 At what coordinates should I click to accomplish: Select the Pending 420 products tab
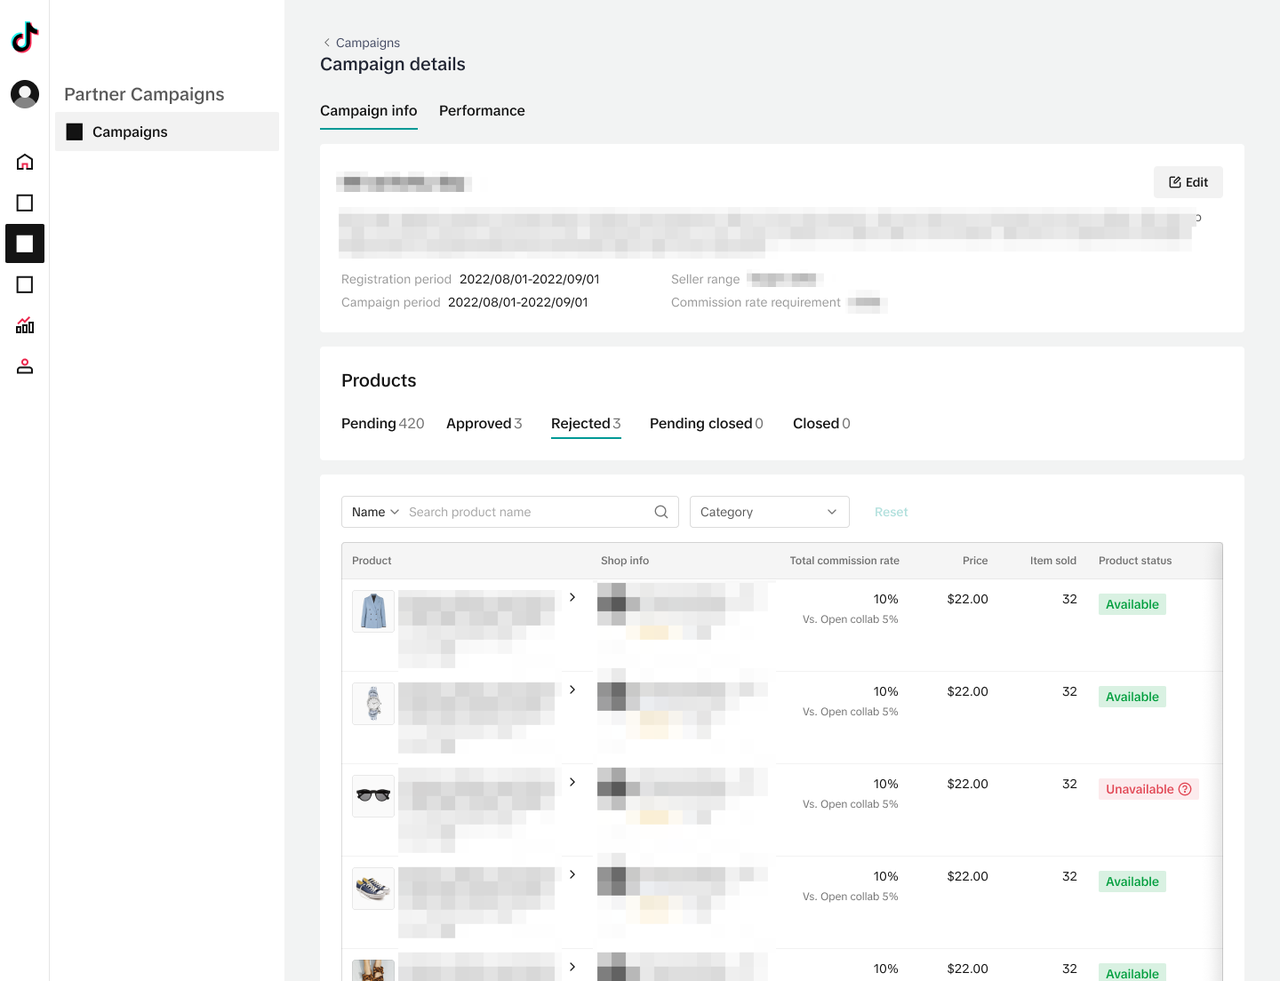pos(382,424)
